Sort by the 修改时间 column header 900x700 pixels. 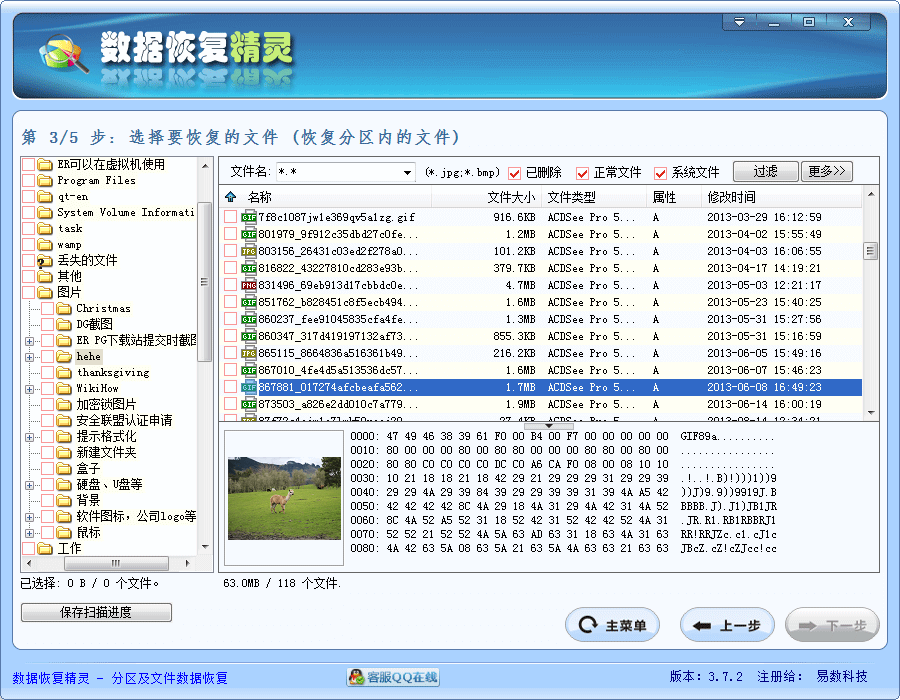781,197
